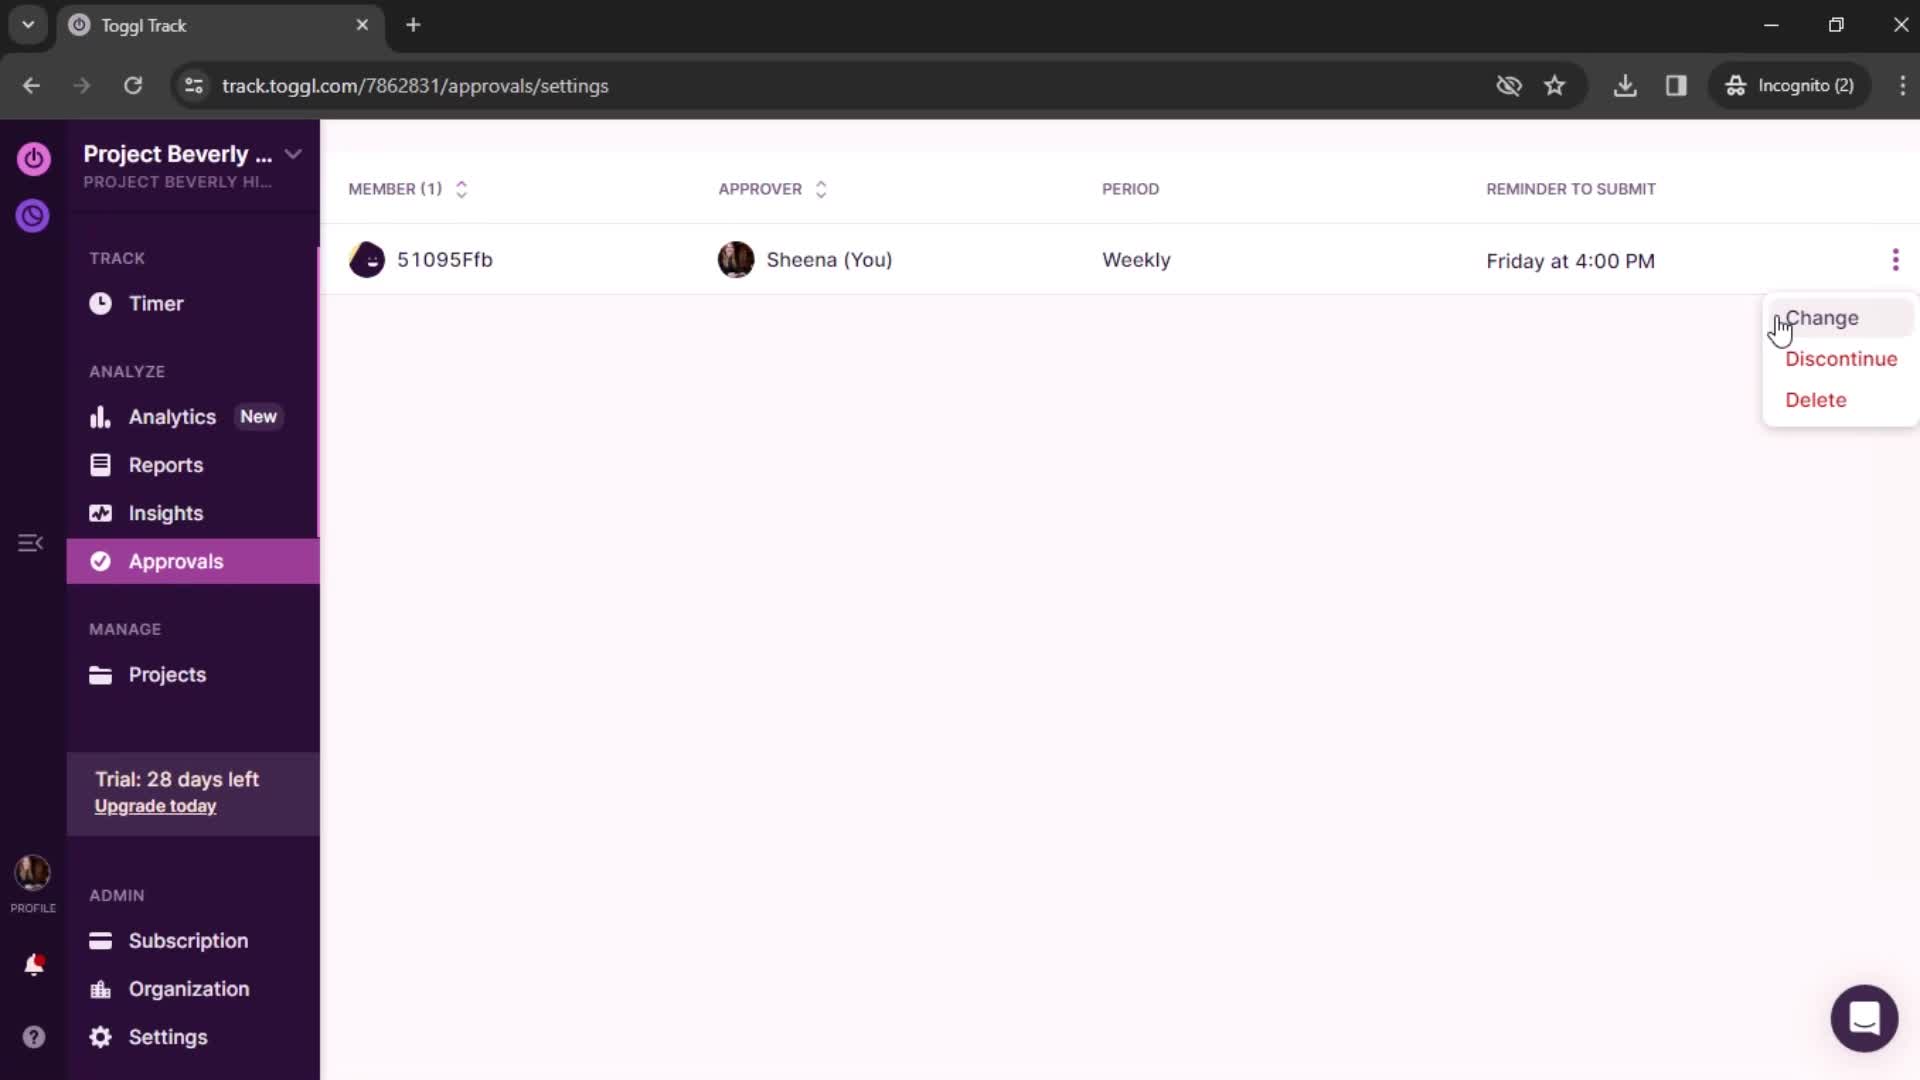The height and width of the screenshot is (1080, 1920).
Task: Open Subscription settings in Admin
Action: coord(189,940)
